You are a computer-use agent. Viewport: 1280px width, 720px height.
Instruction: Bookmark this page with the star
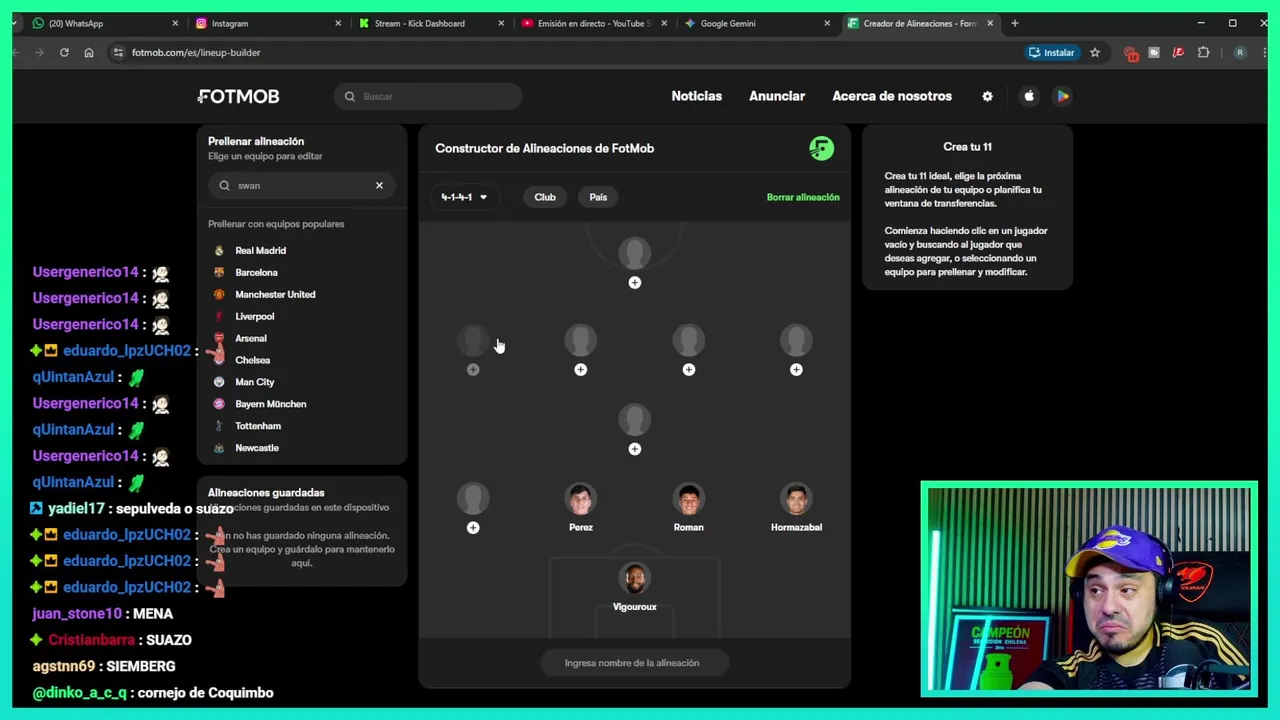coord(1095,53)
